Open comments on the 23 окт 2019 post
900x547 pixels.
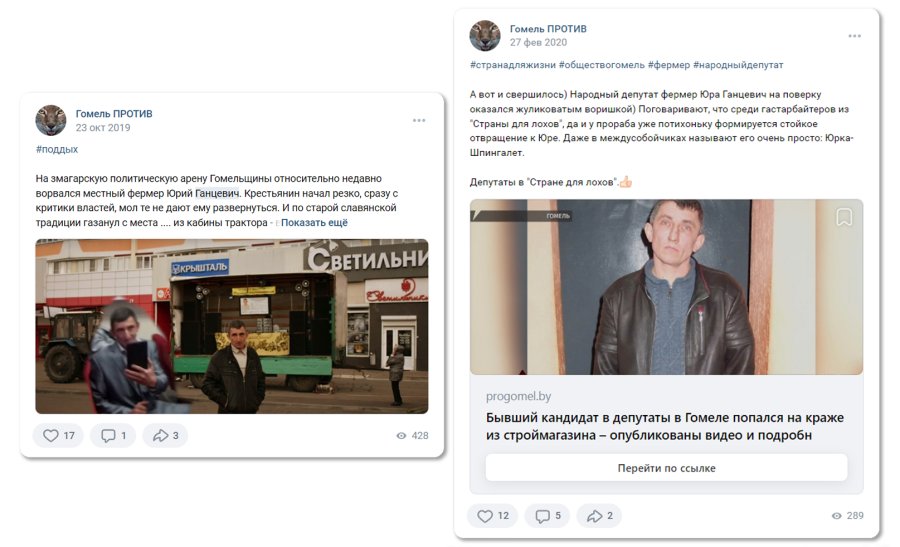pos(113,435)
